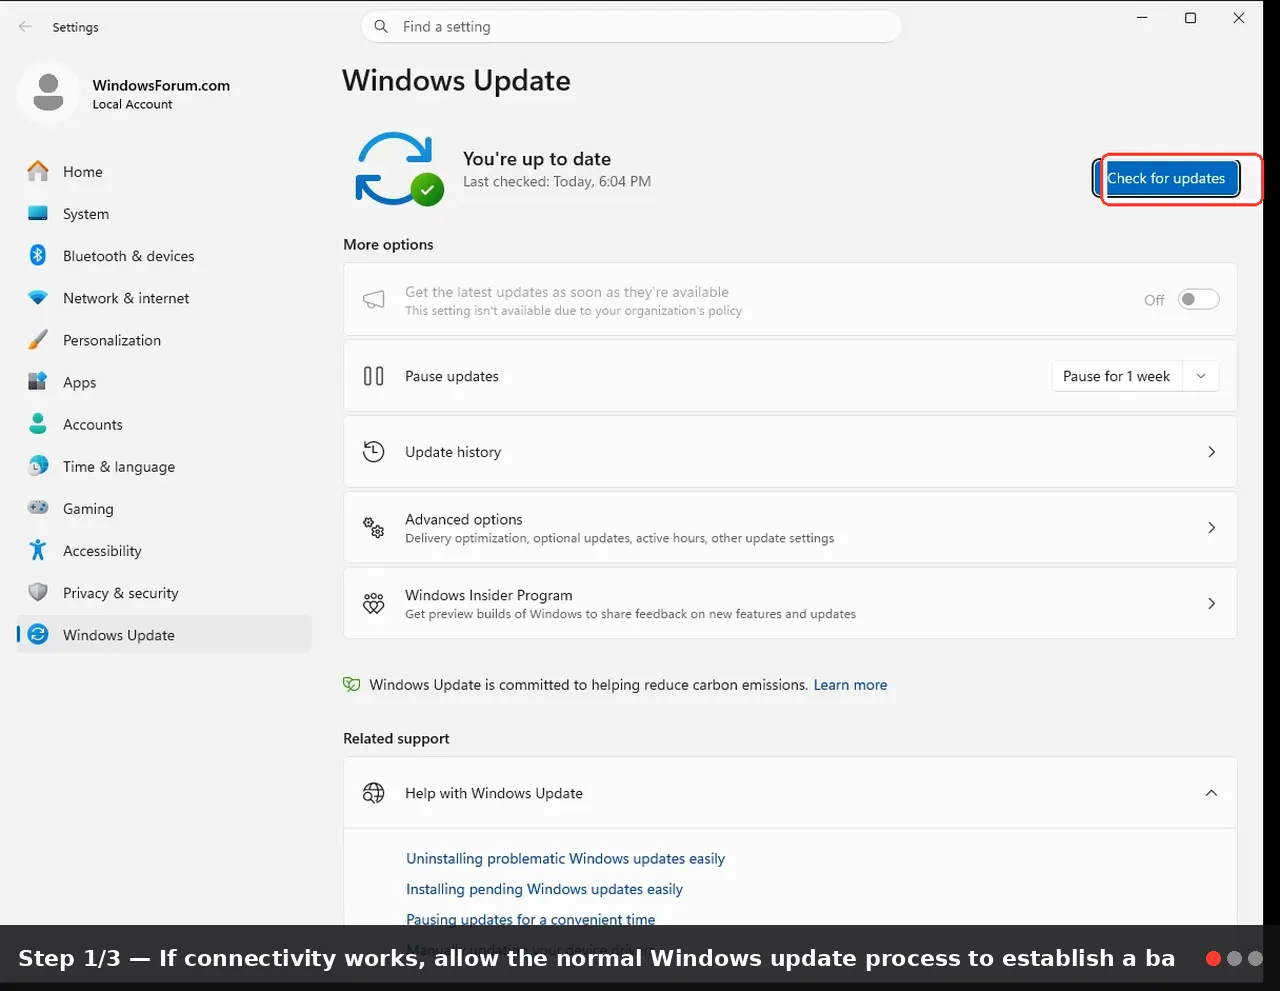The image size is (1280, 991).
Task: Click the Windows Insider Program icon
Action: click(x=374, y=604)
